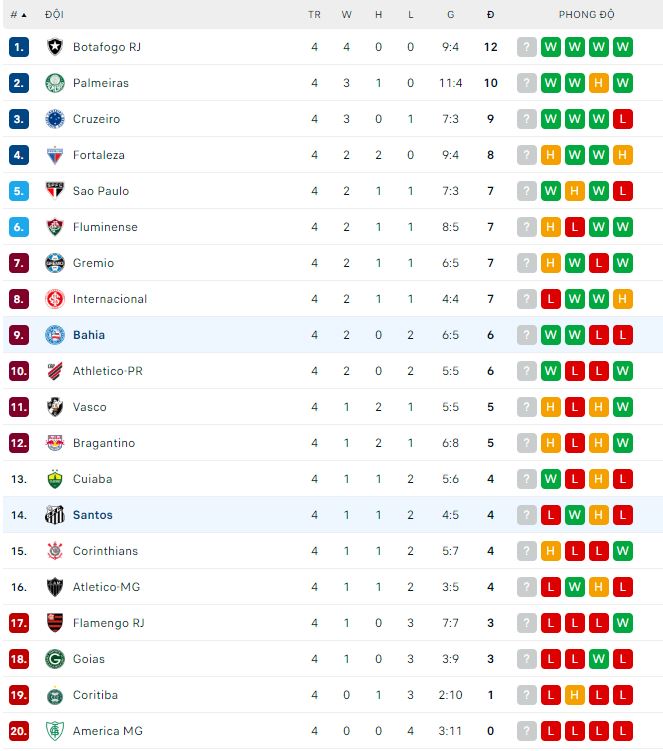Click Fortaleza's orange H form badge
This screenshot has height=751, width=663.
click(551, 155)
